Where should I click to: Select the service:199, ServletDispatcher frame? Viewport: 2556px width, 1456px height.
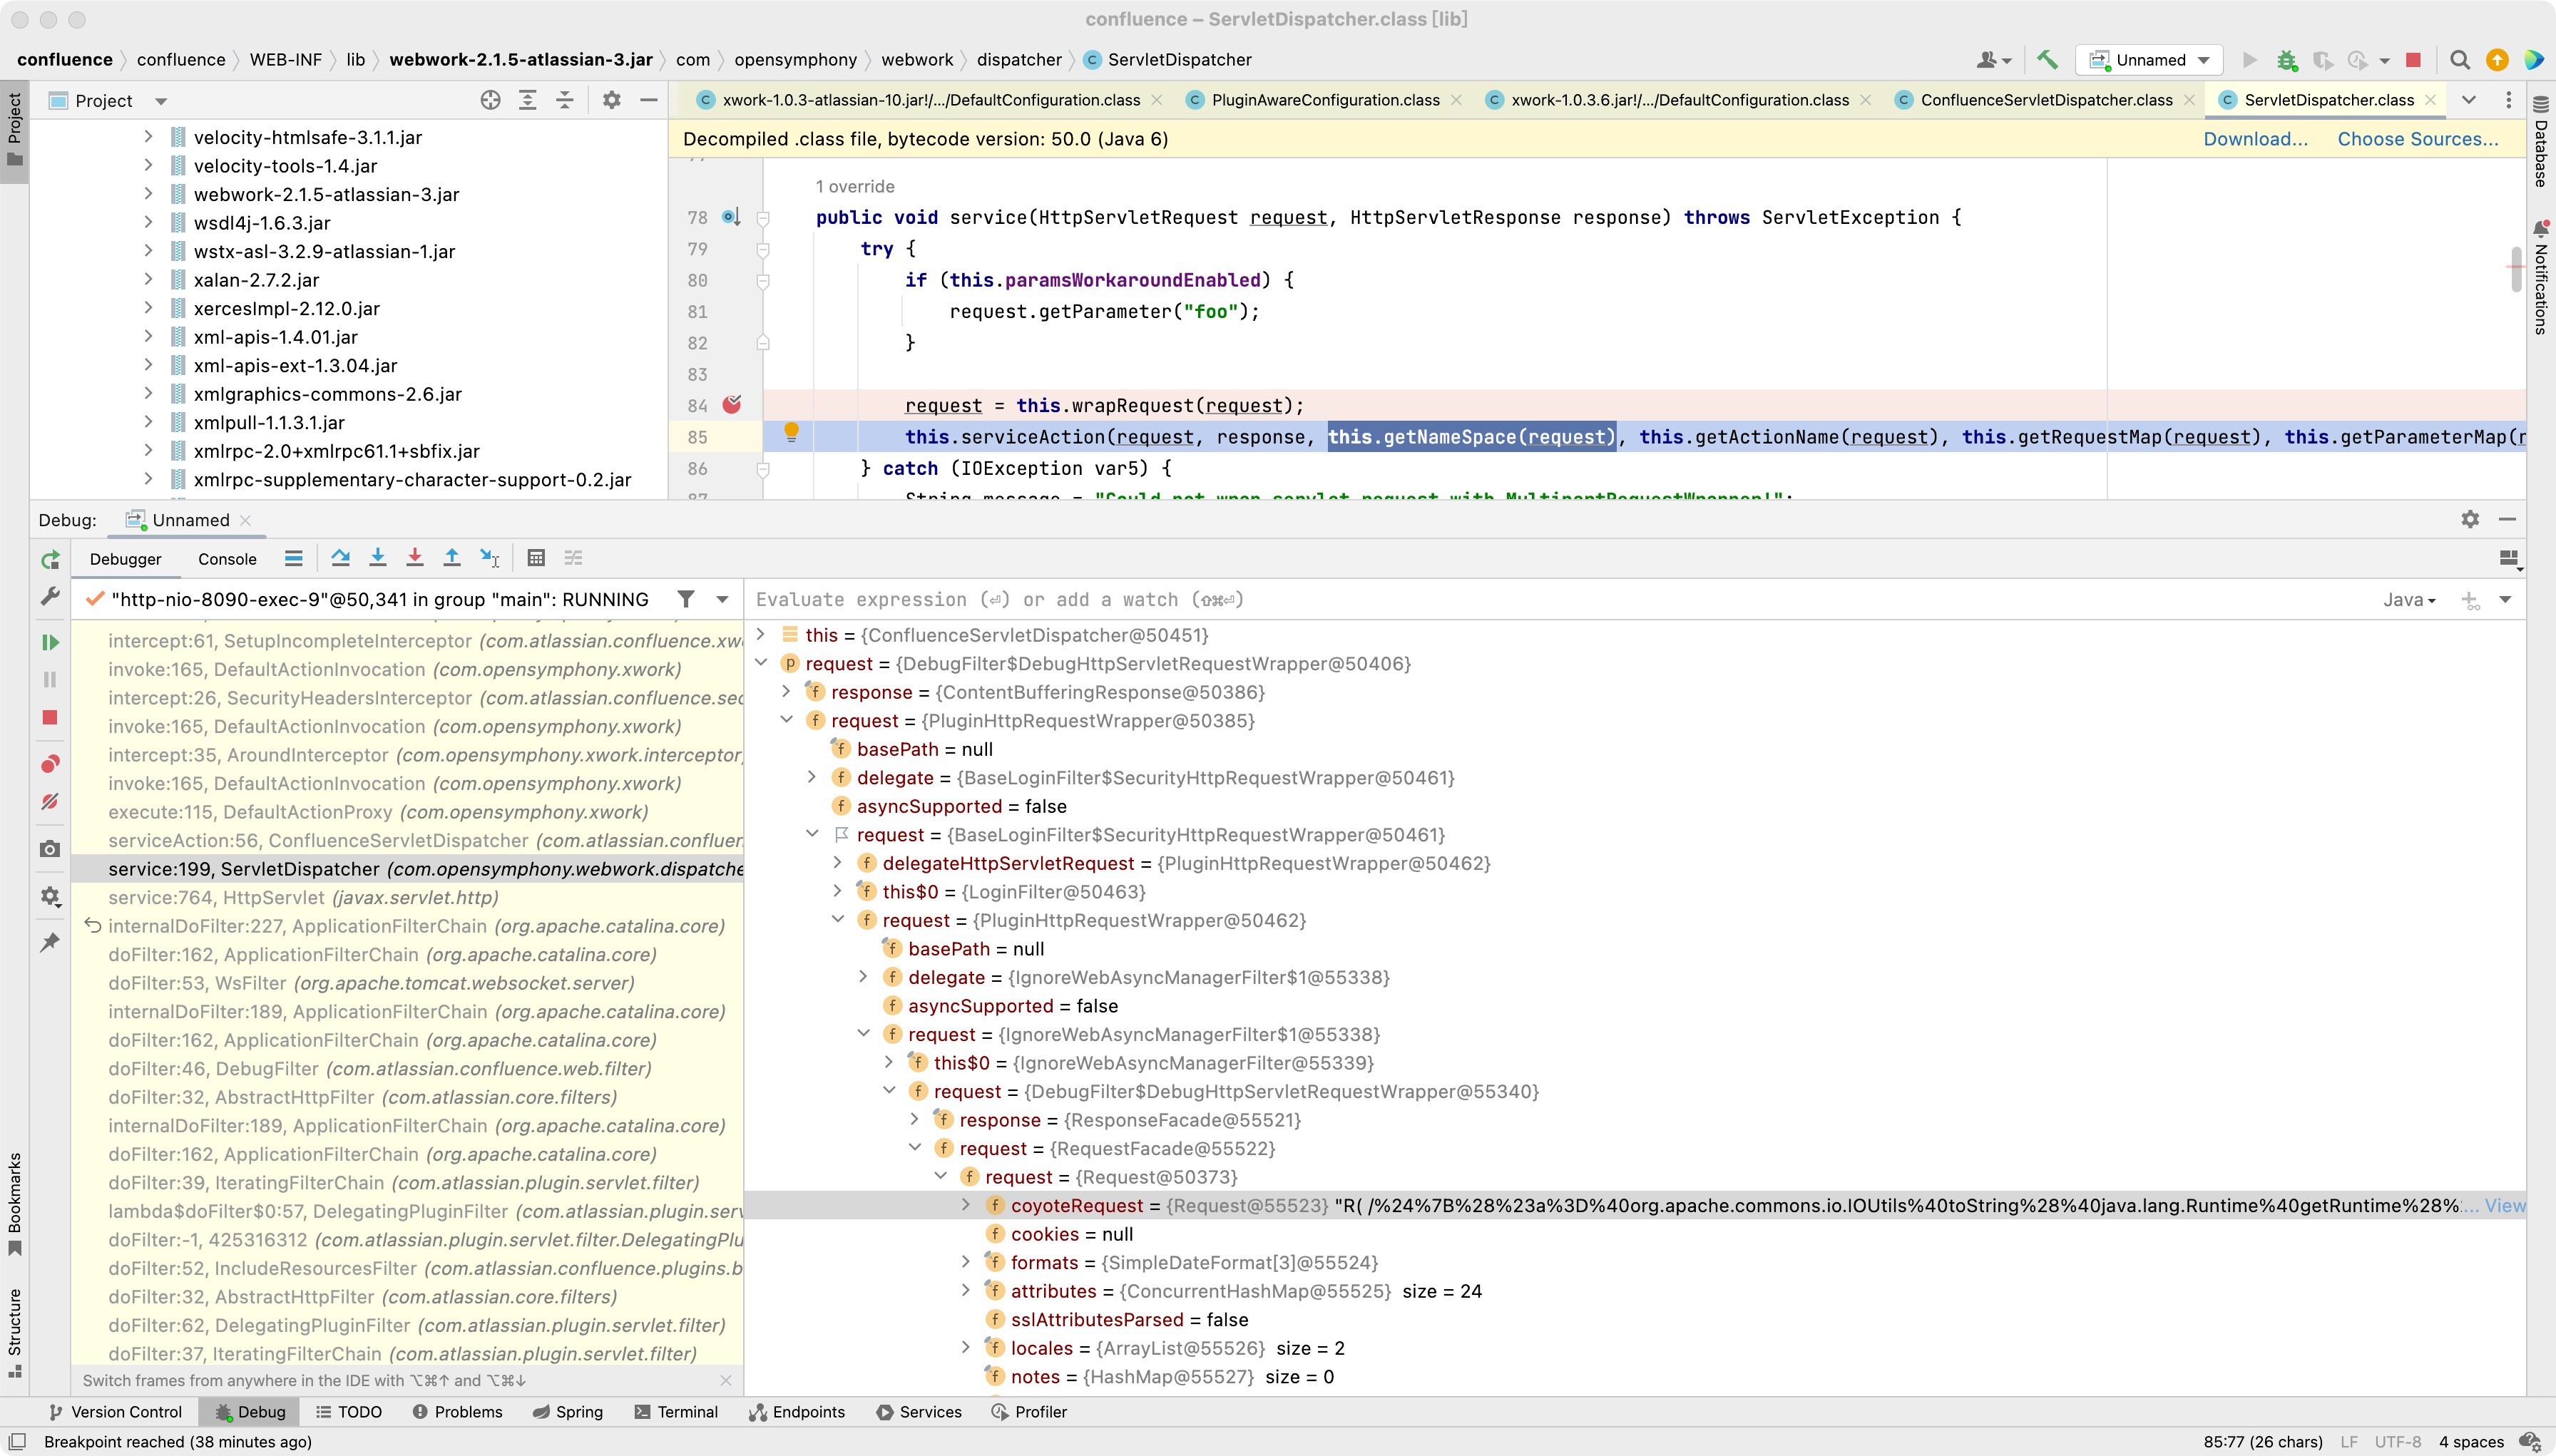[408, 869]
